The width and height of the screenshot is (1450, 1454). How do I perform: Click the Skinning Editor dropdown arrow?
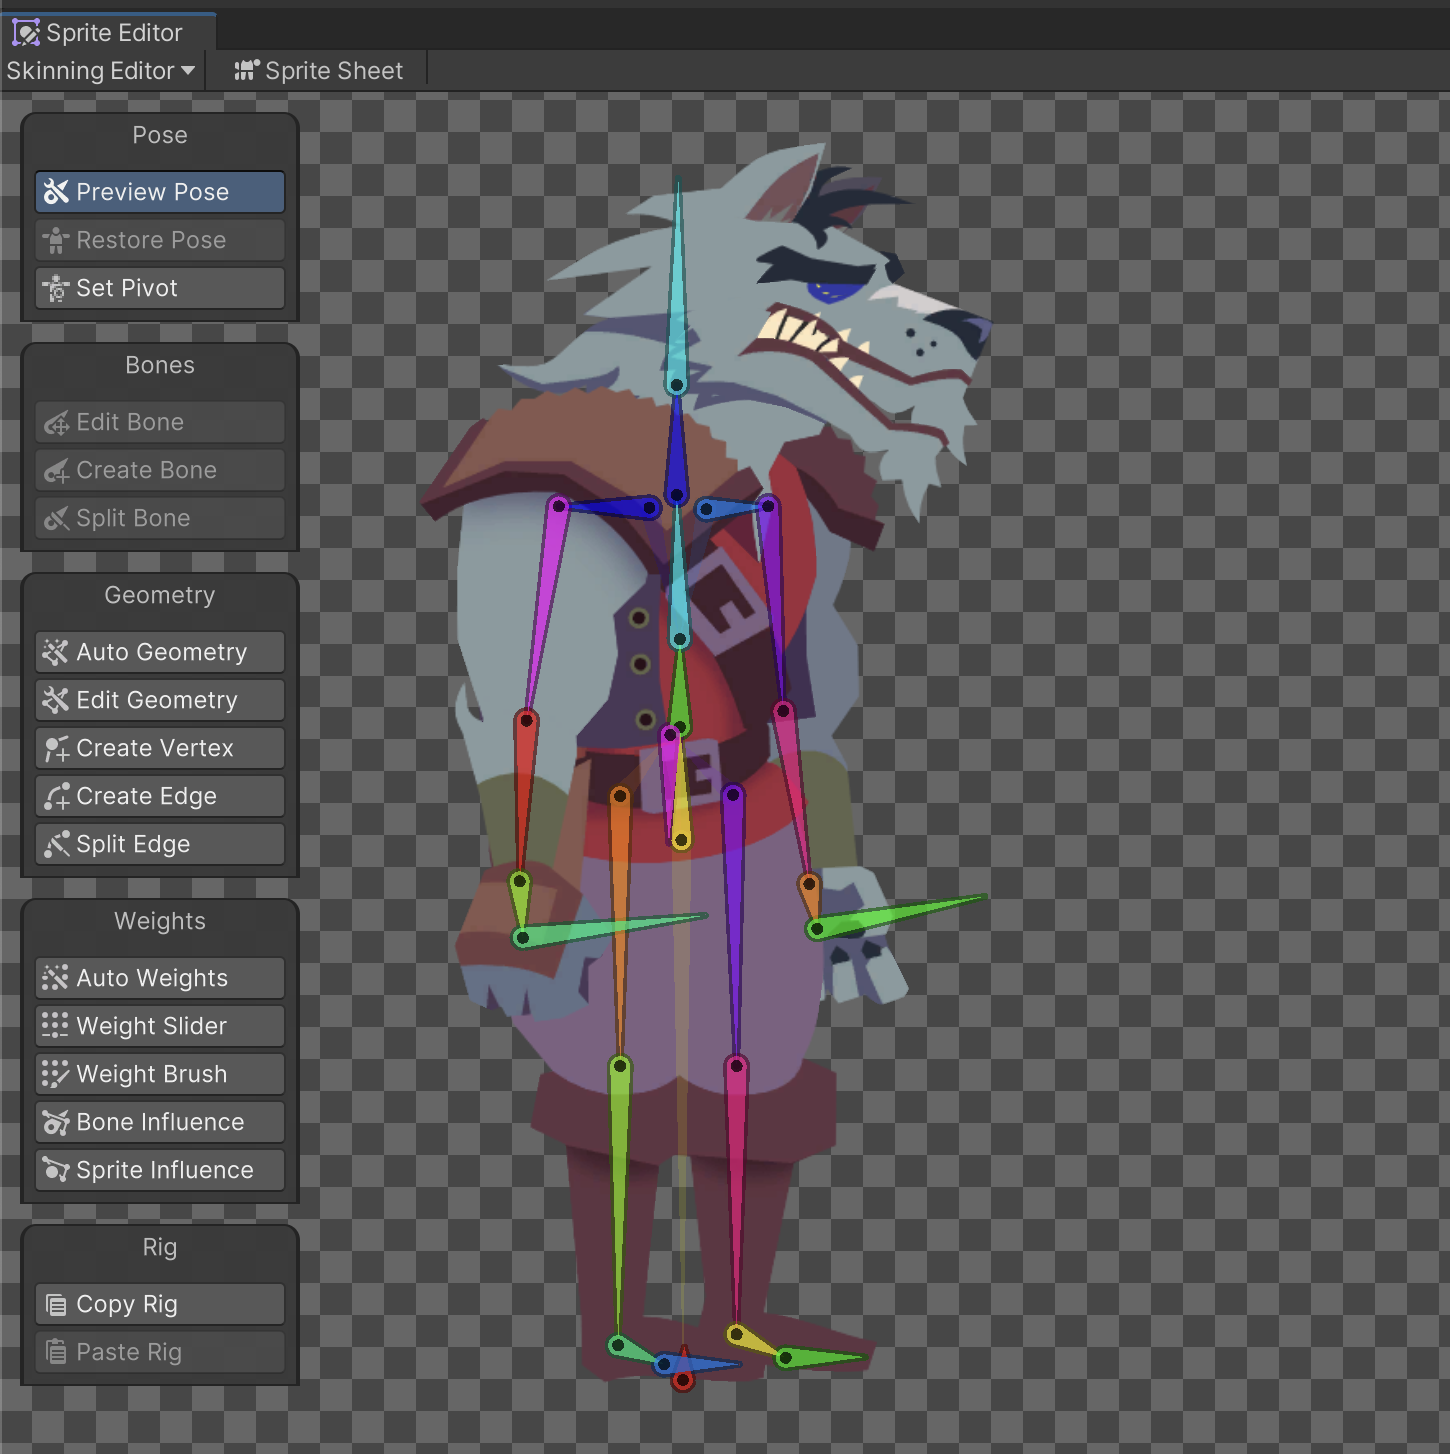pos(188,71)
